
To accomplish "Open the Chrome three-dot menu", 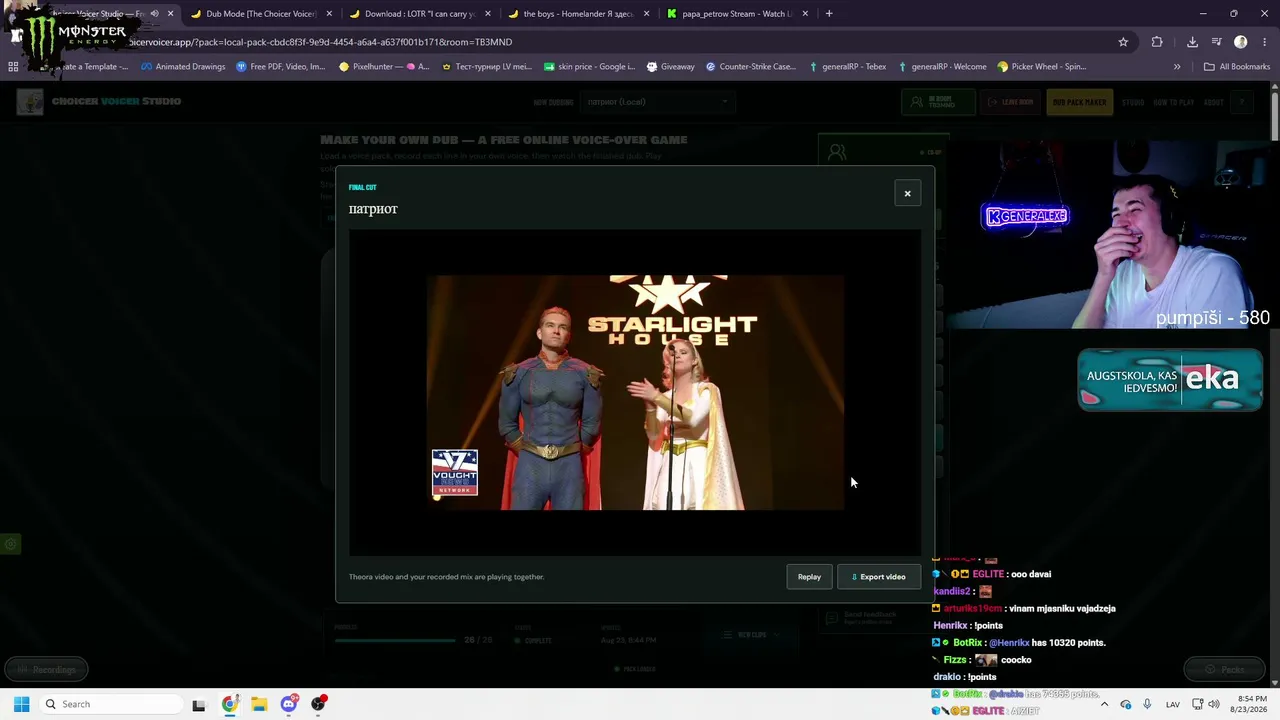I will (1265, 42).
